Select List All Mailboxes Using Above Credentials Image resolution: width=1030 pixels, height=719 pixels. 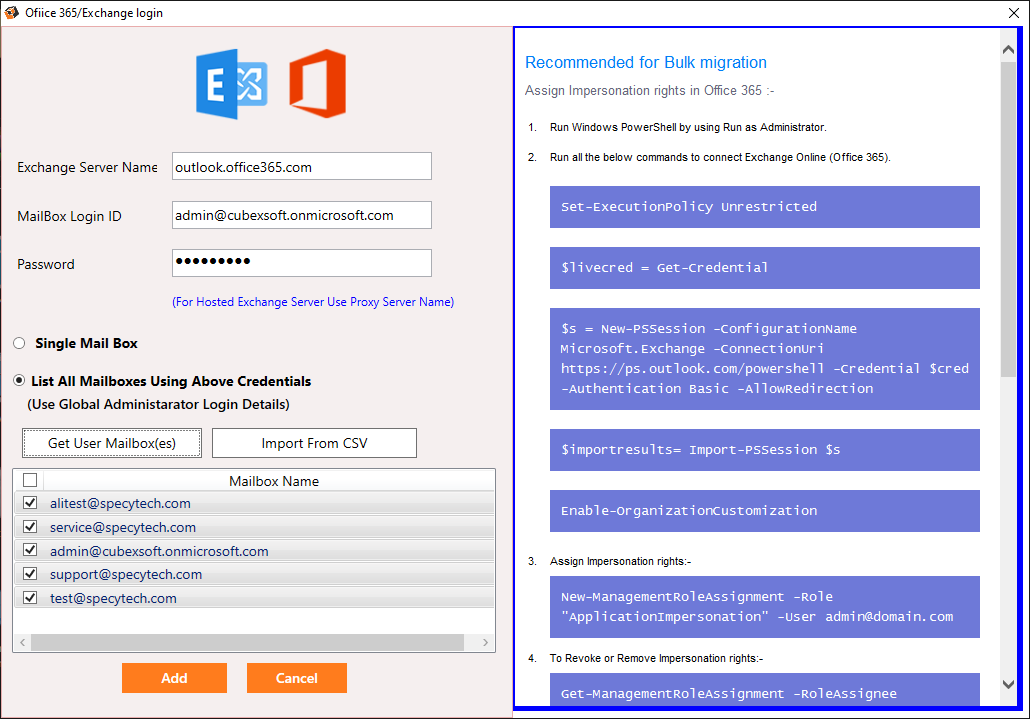[x=20, y=381]
